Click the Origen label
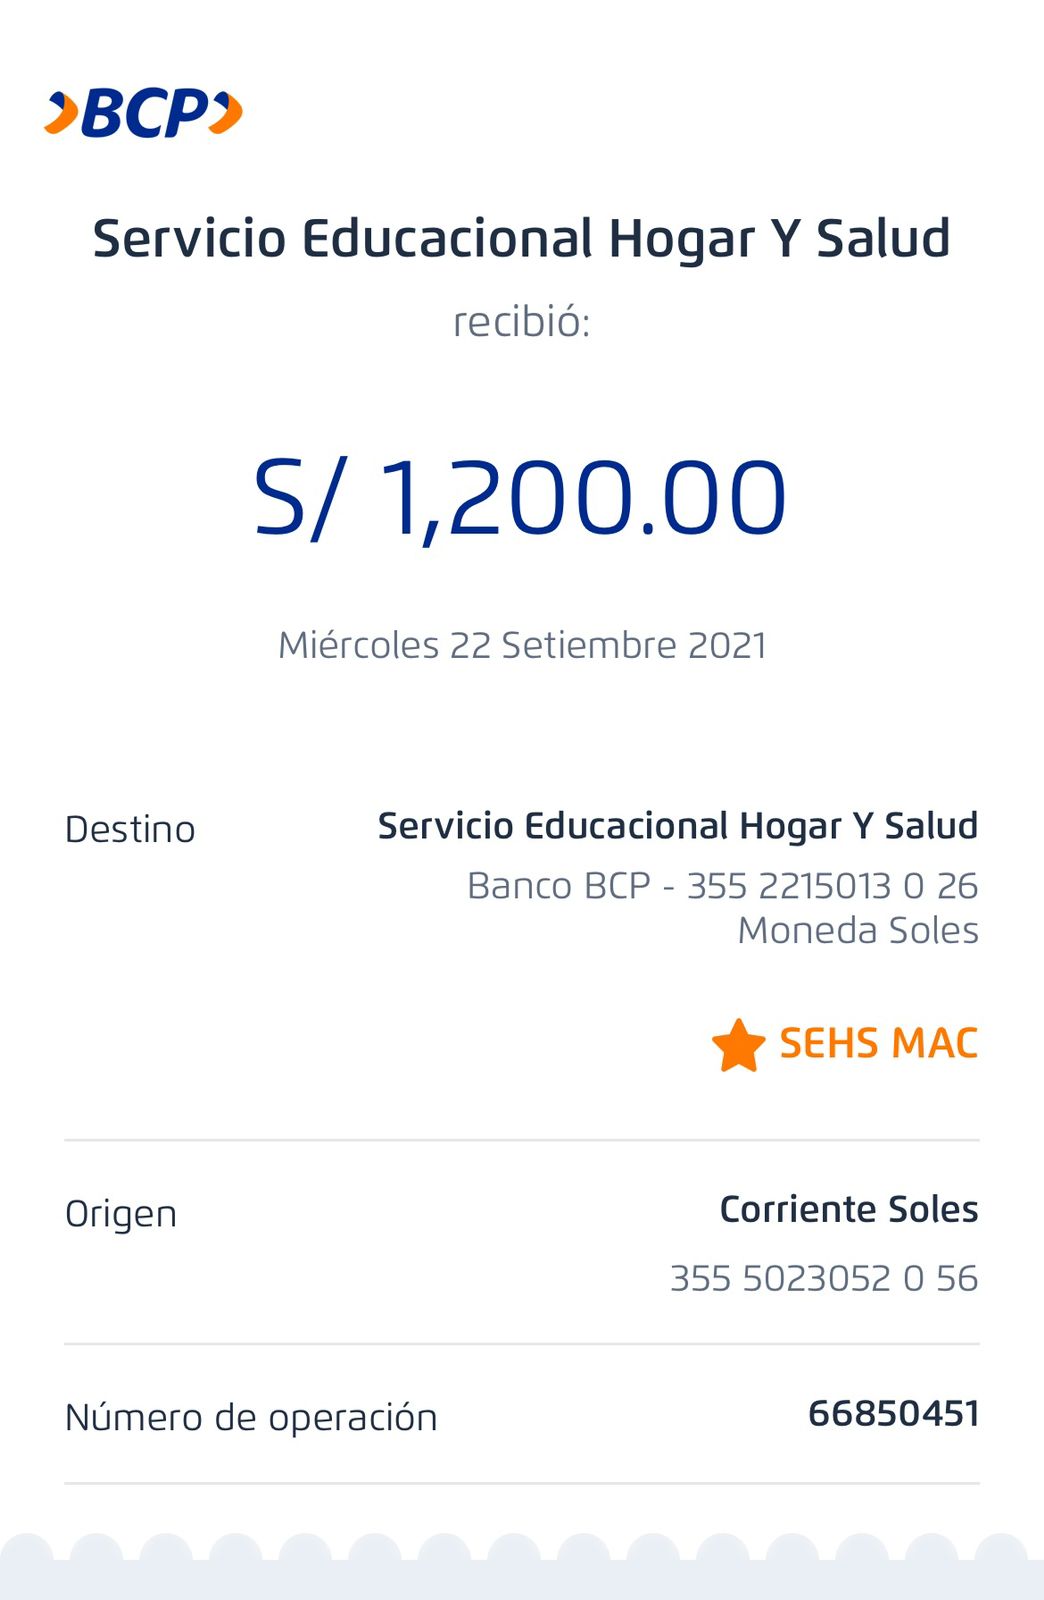Image resolution: width=1044 pixels, height=1600 pixels. click(121, 1214)
